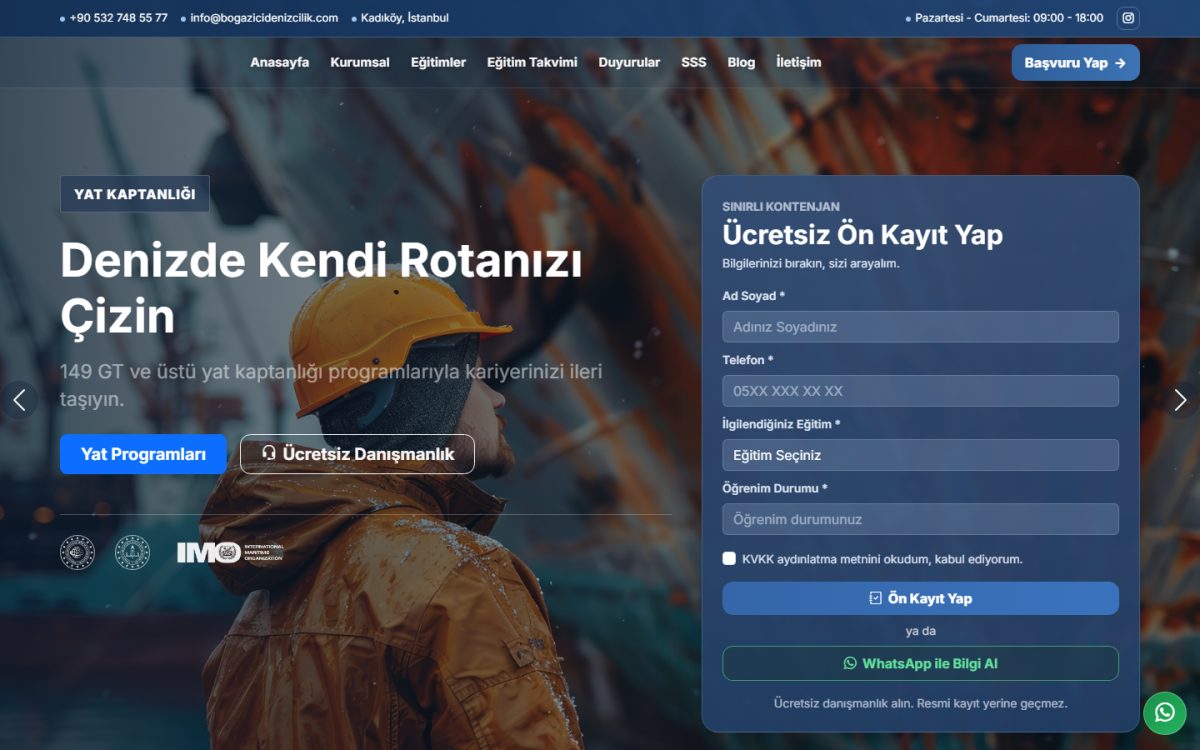The image size is (1200, 750).
Task: Open the Duyurular menu item
Action: pos(629,62)
